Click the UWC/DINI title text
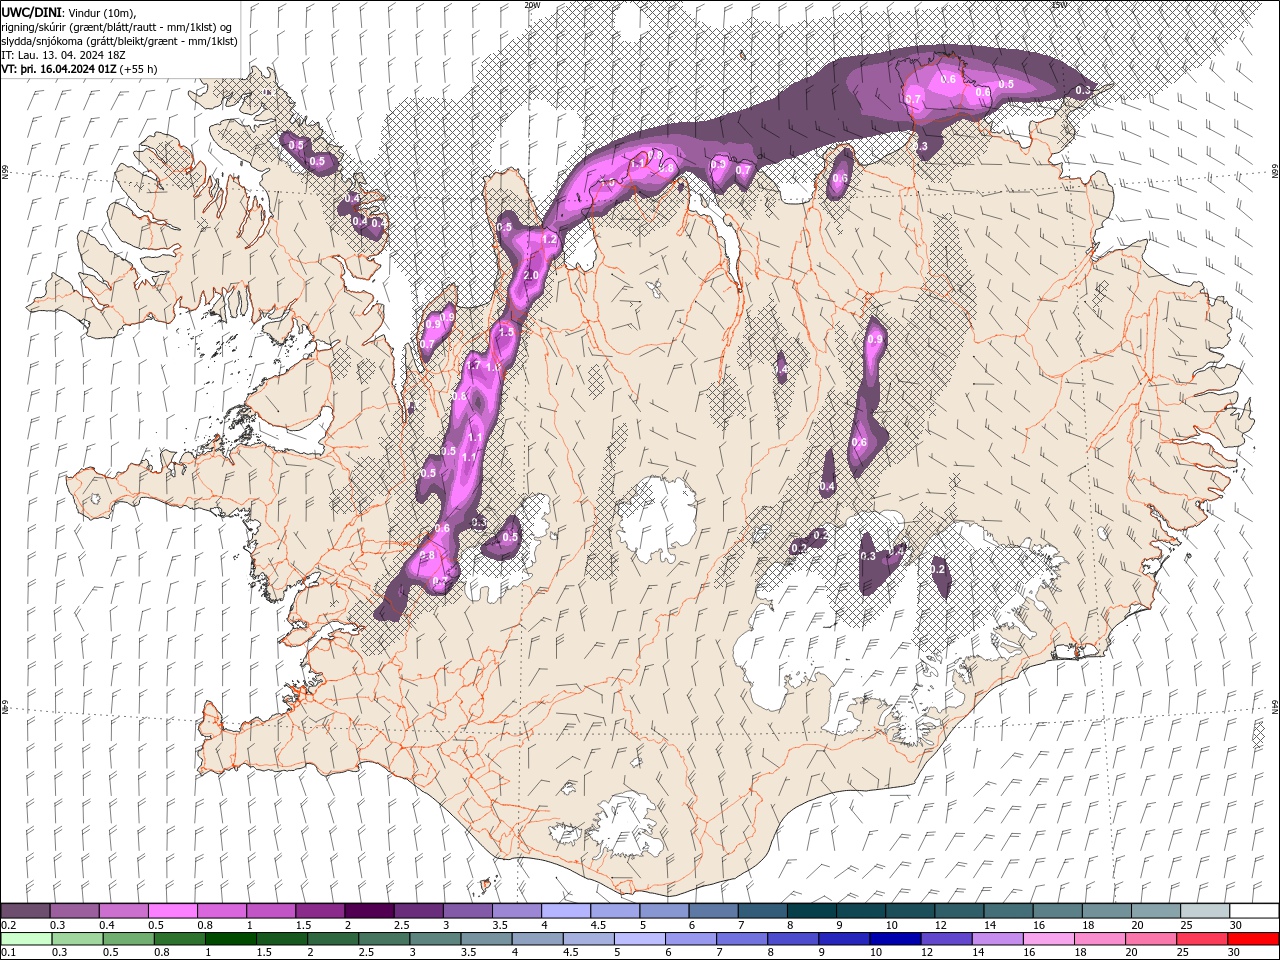The height and width of the screenshot is (960, 1280). [32, 11]
